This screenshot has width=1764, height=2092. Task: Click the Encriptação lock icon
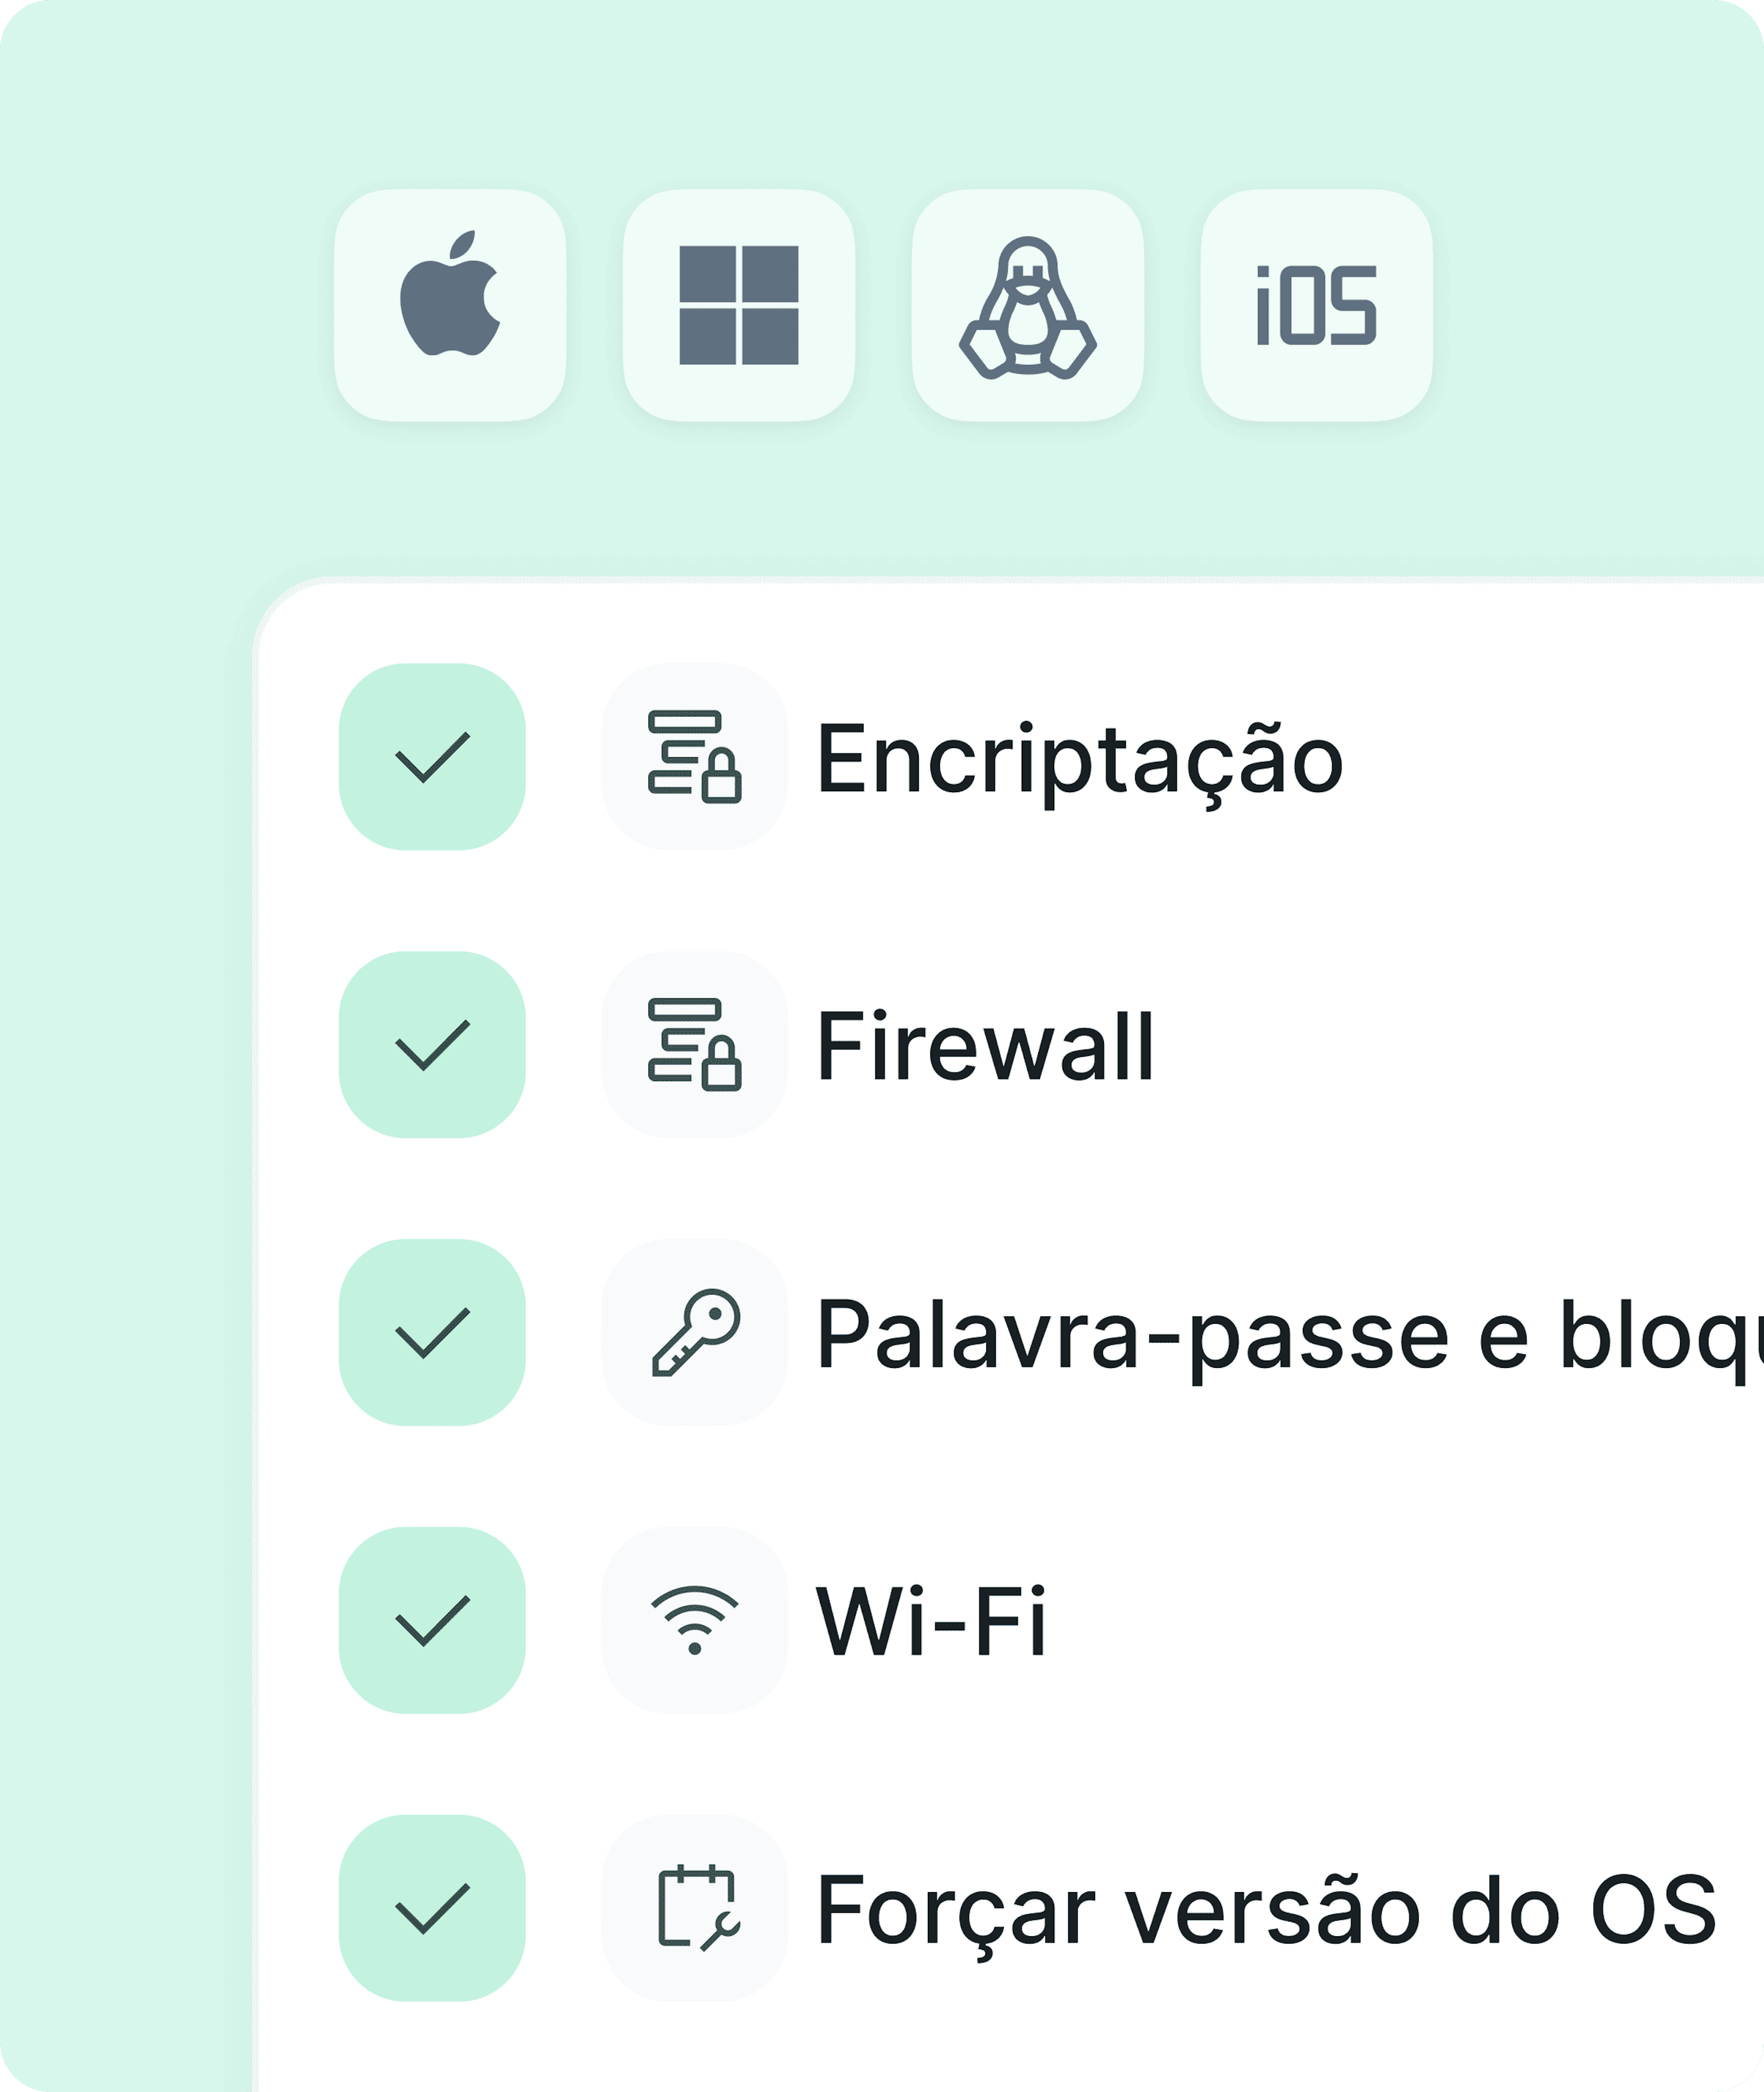coord(695,757)
